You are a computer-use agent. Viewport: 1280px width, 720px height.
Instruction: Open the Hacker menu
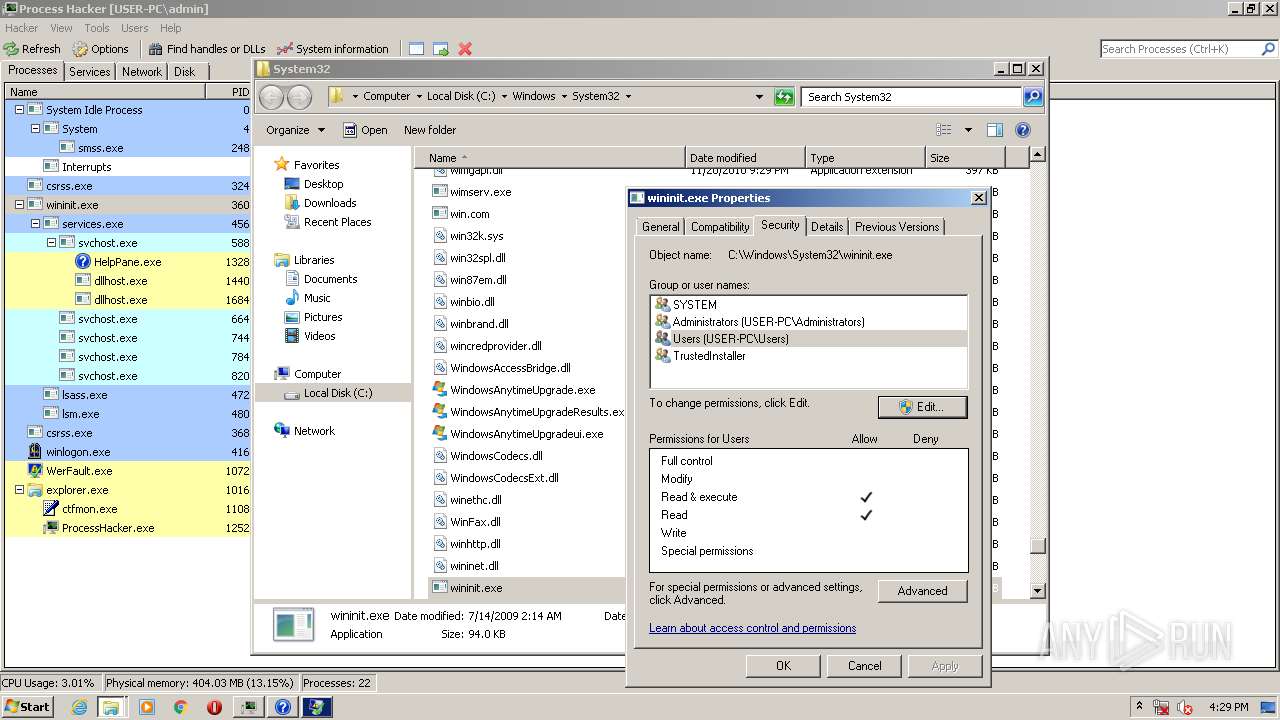22,28
